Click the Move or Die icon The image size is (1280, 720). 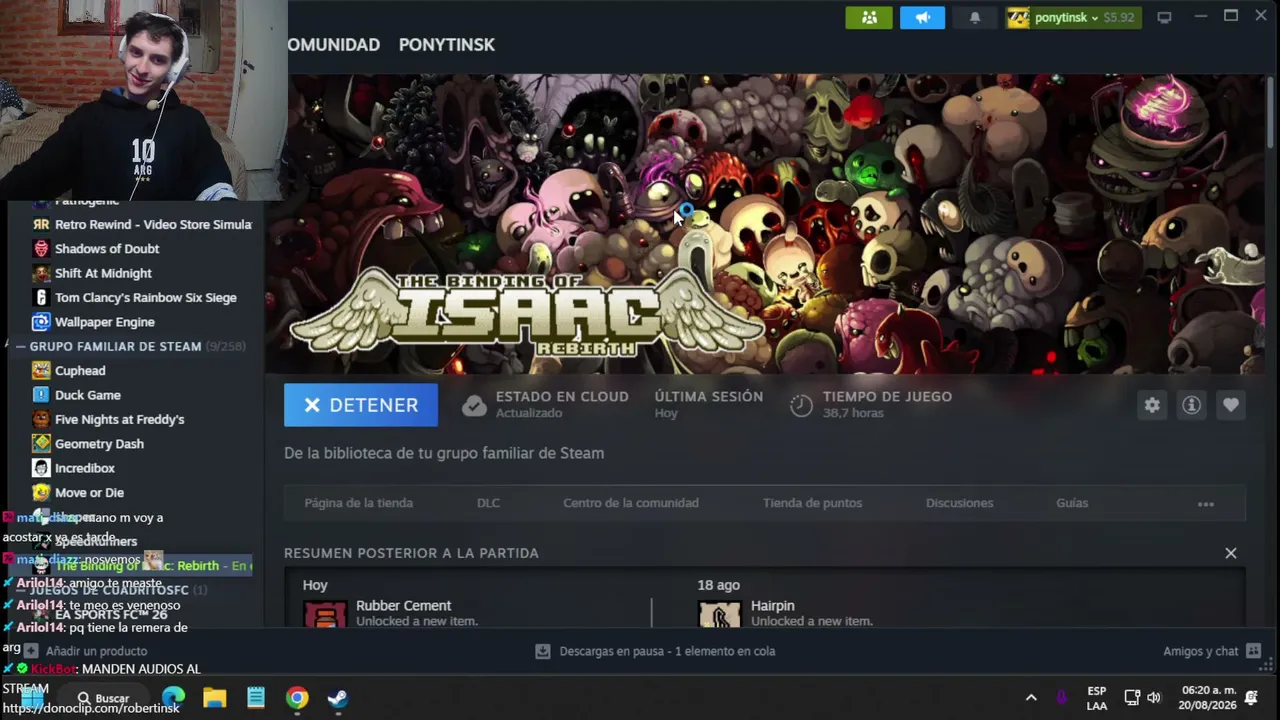41,492
